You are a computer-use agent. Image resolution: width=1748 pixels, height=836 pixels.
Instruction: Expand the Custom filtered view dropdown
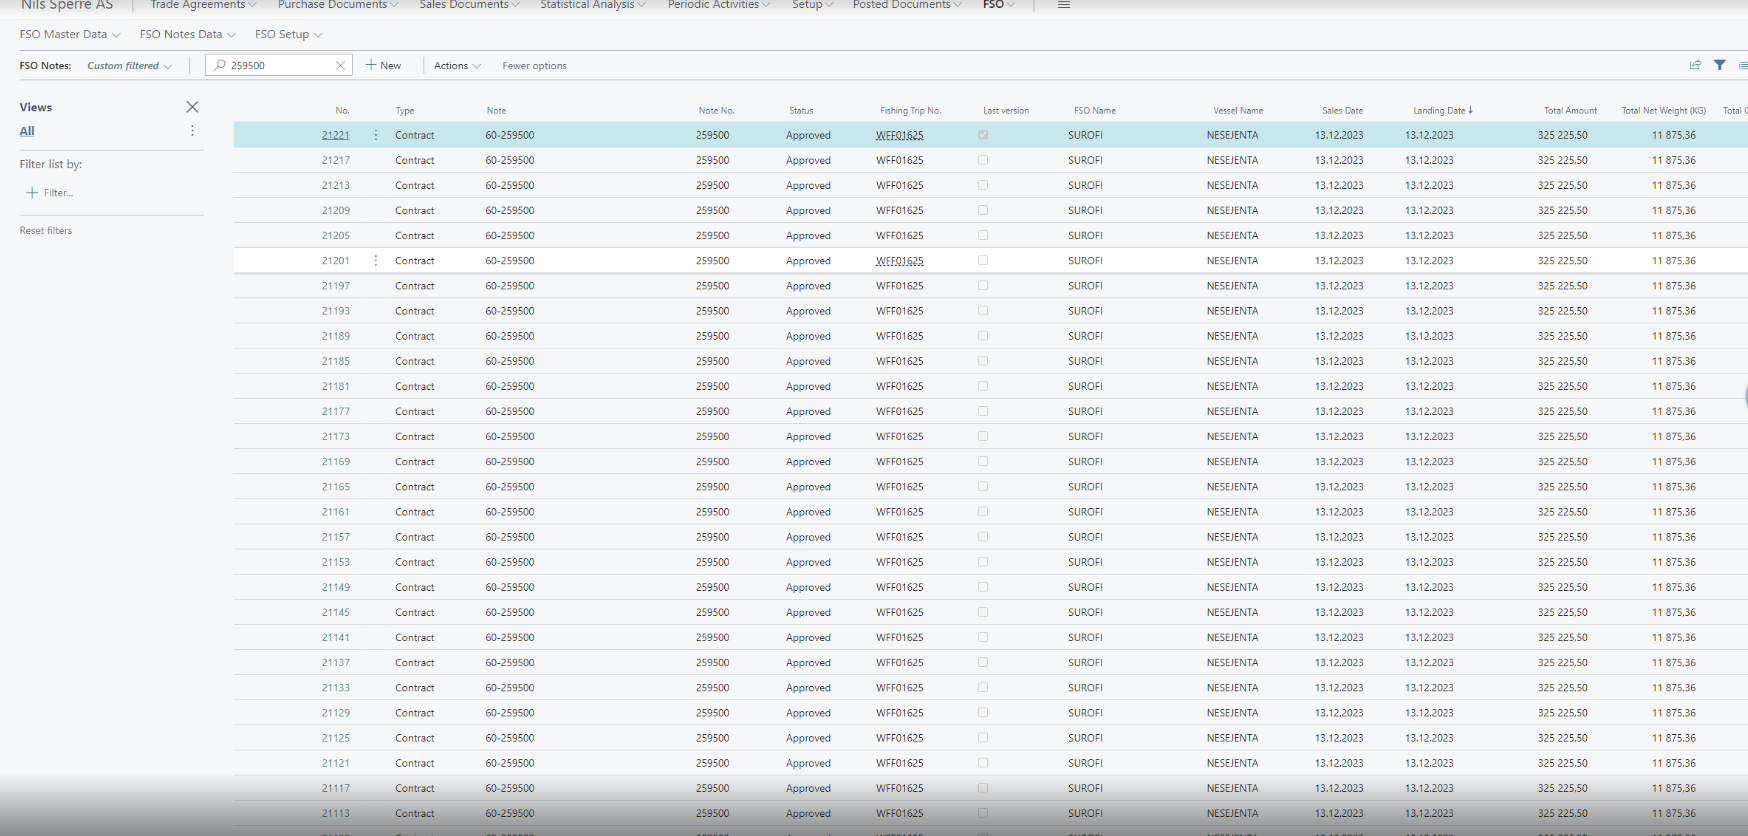pyautogui.click(x=129, y=66)
